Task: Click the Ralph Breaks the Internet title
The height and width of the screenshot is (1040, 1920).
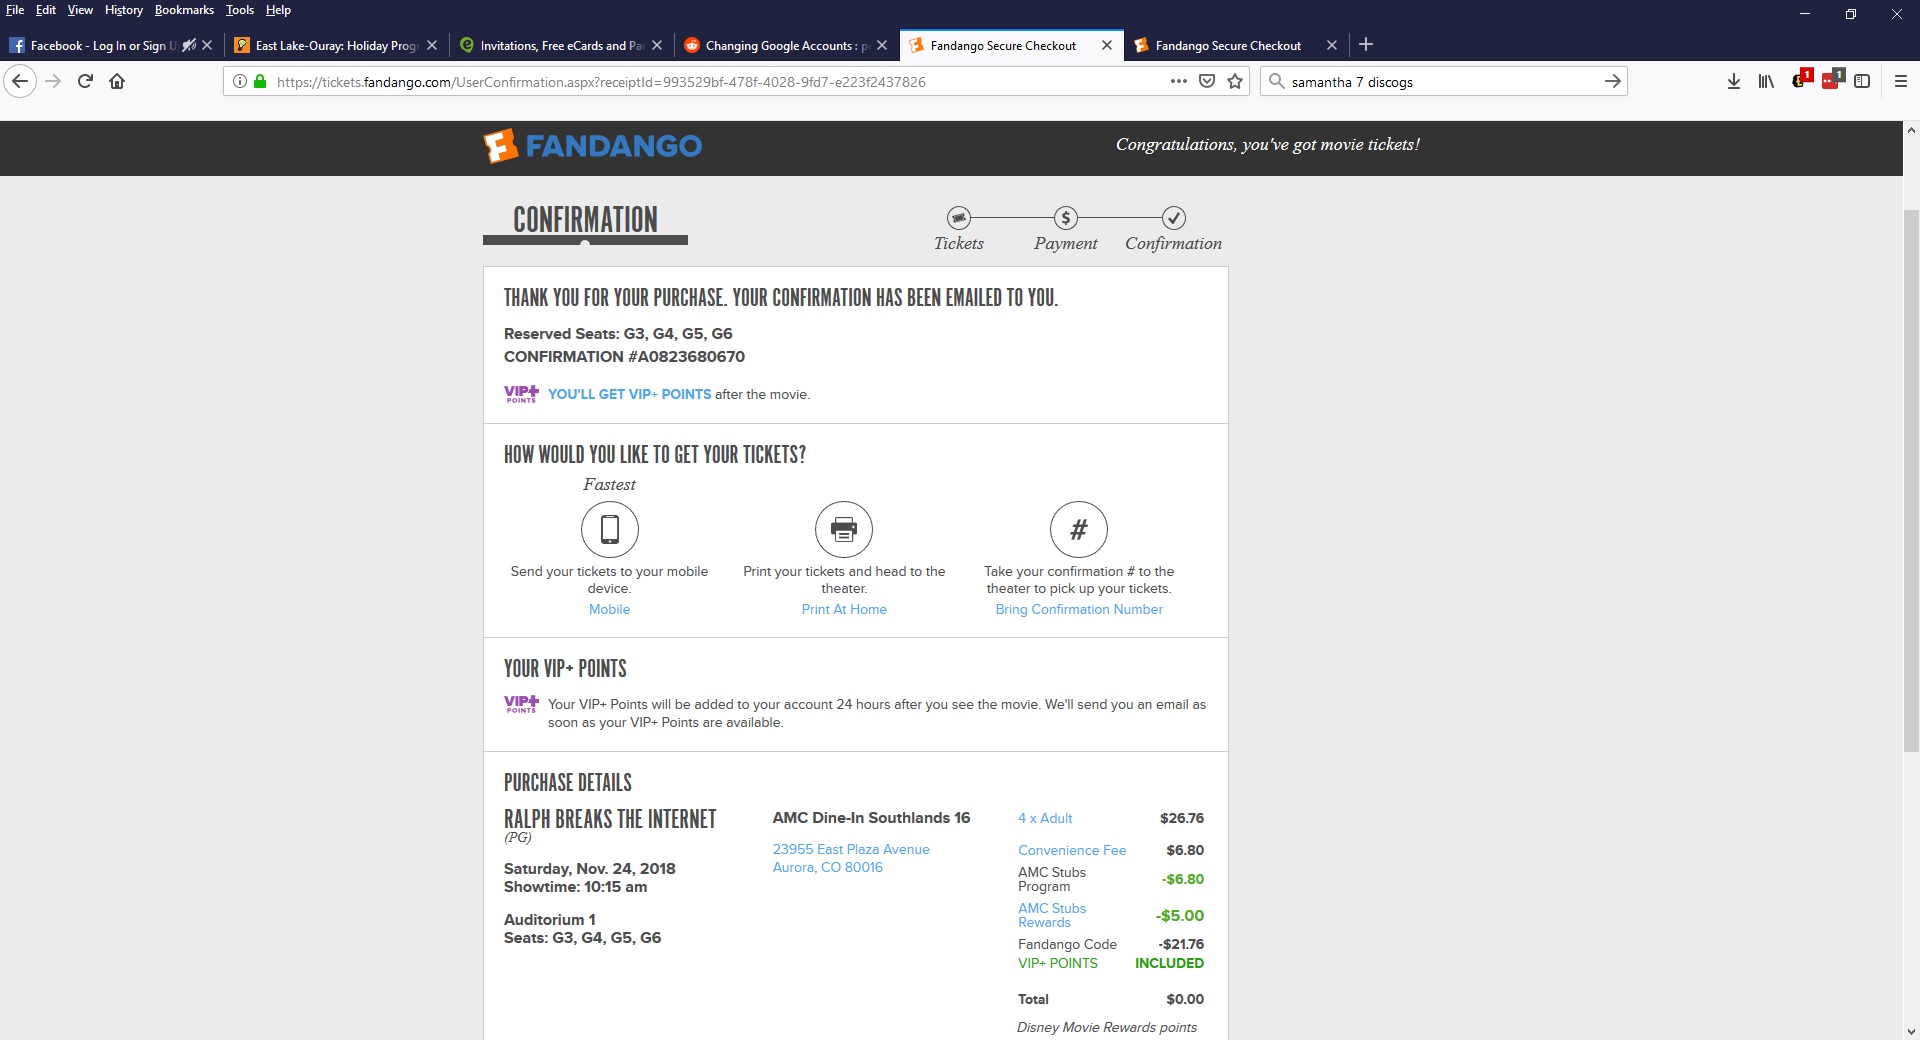Action: [x=610, y=819]
